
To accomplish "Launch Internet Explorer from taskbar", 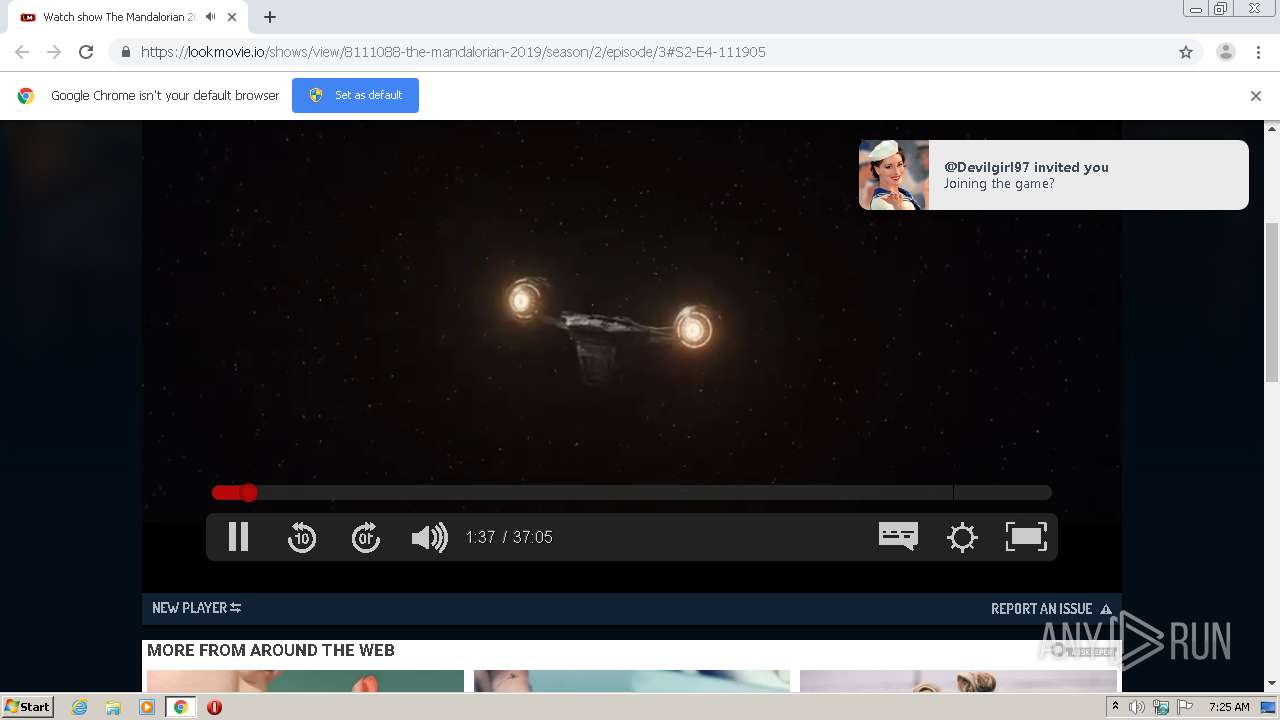I will 80,707.
